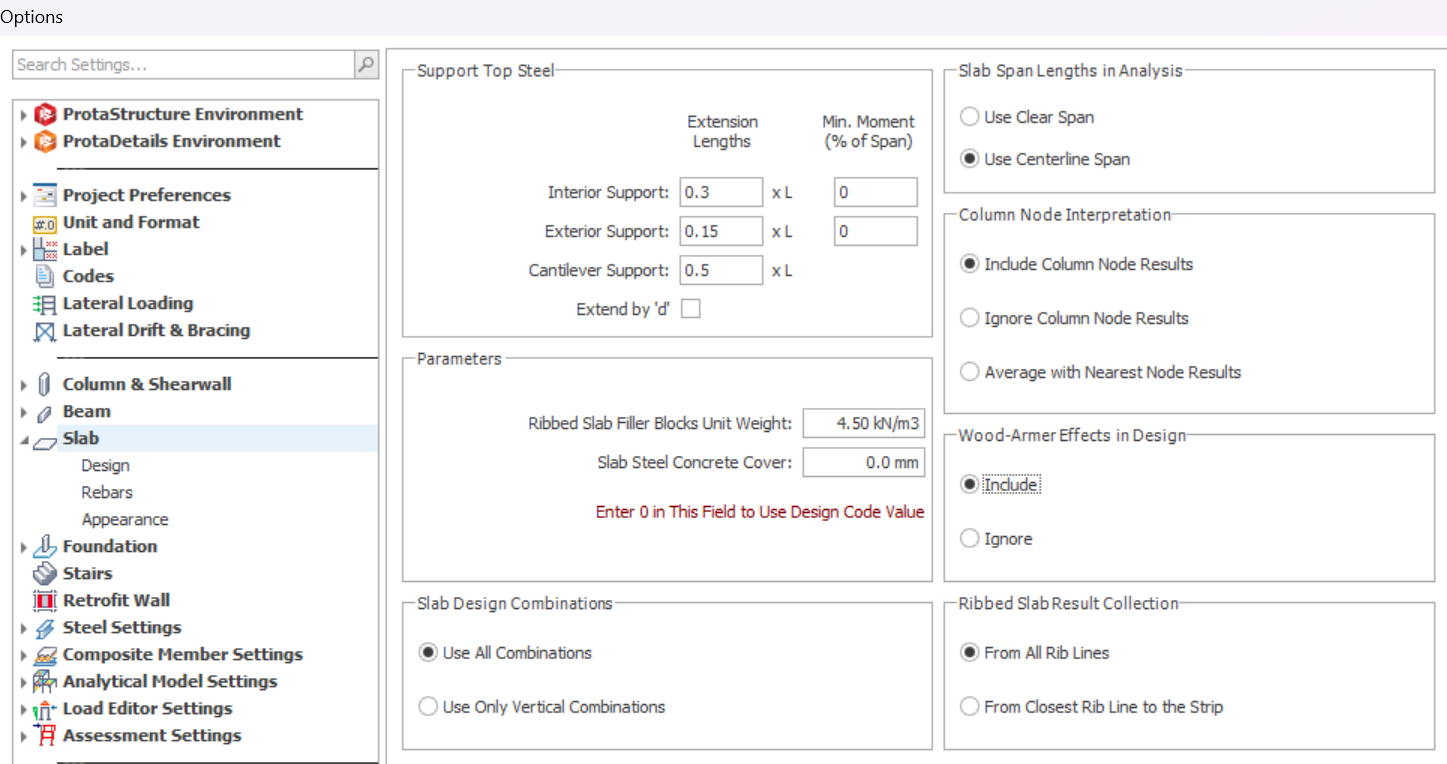Click the Retrofit Wall icon

point(45,601)
